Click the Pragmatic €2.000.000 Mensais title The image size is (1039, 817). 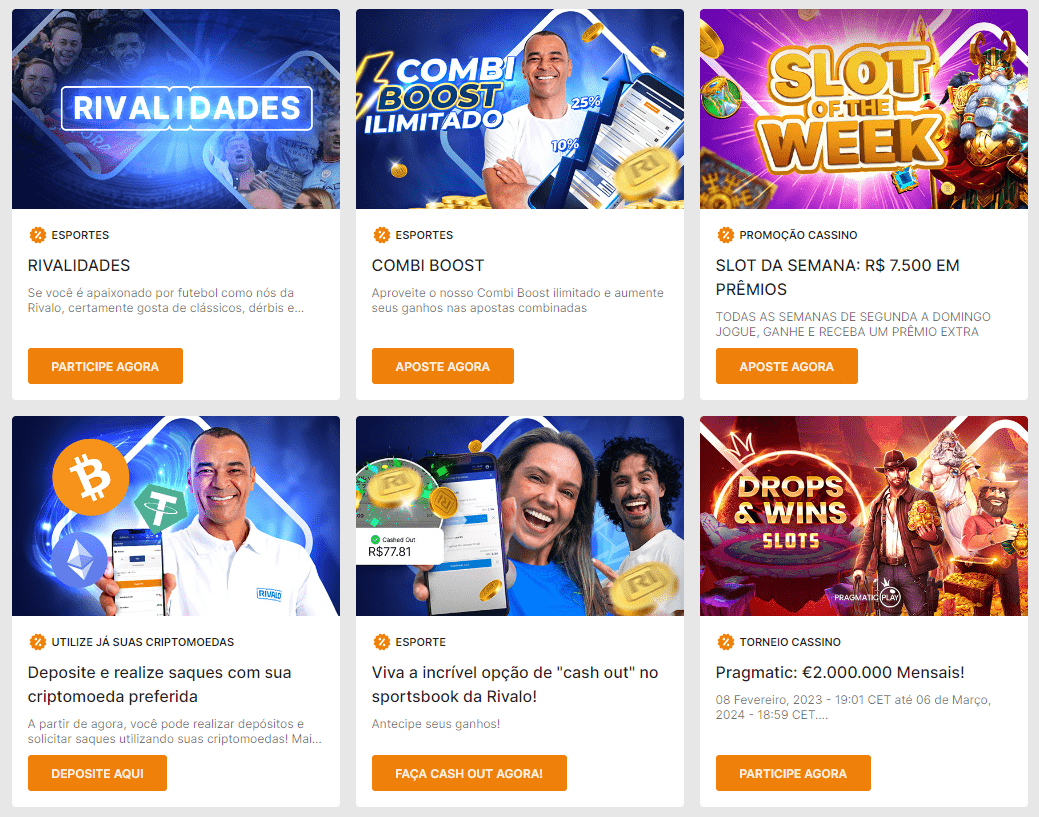coord(840,673)
